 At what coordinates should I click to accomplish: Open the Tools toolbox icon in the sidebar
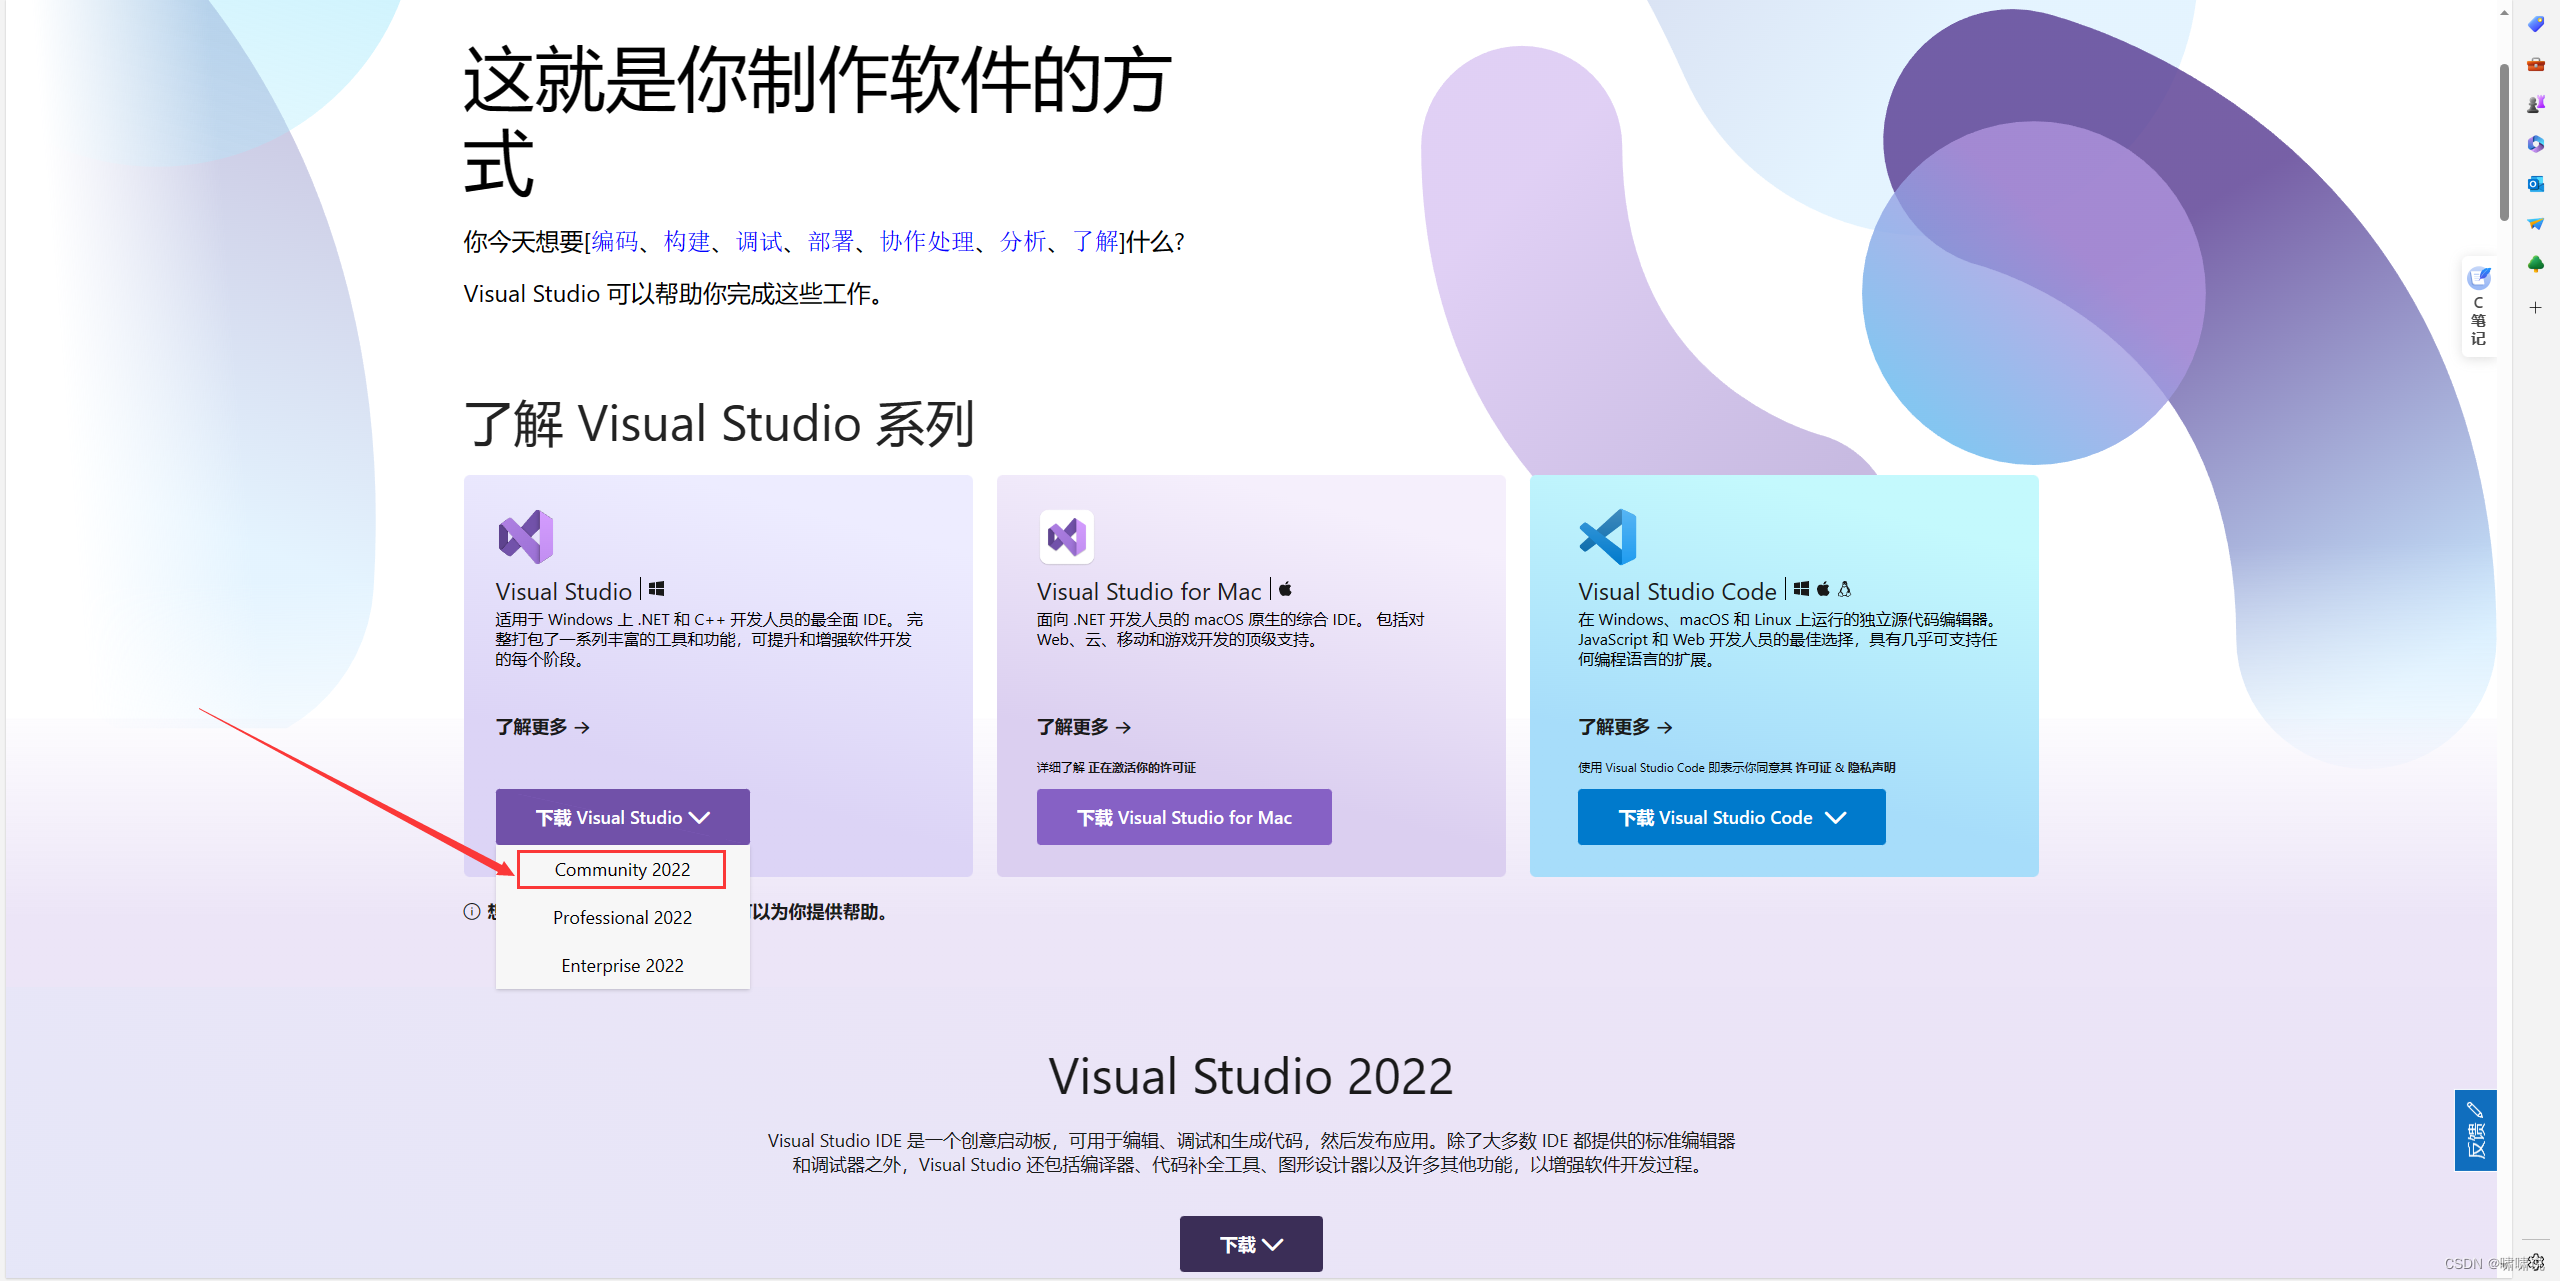tap(2535, 64)
